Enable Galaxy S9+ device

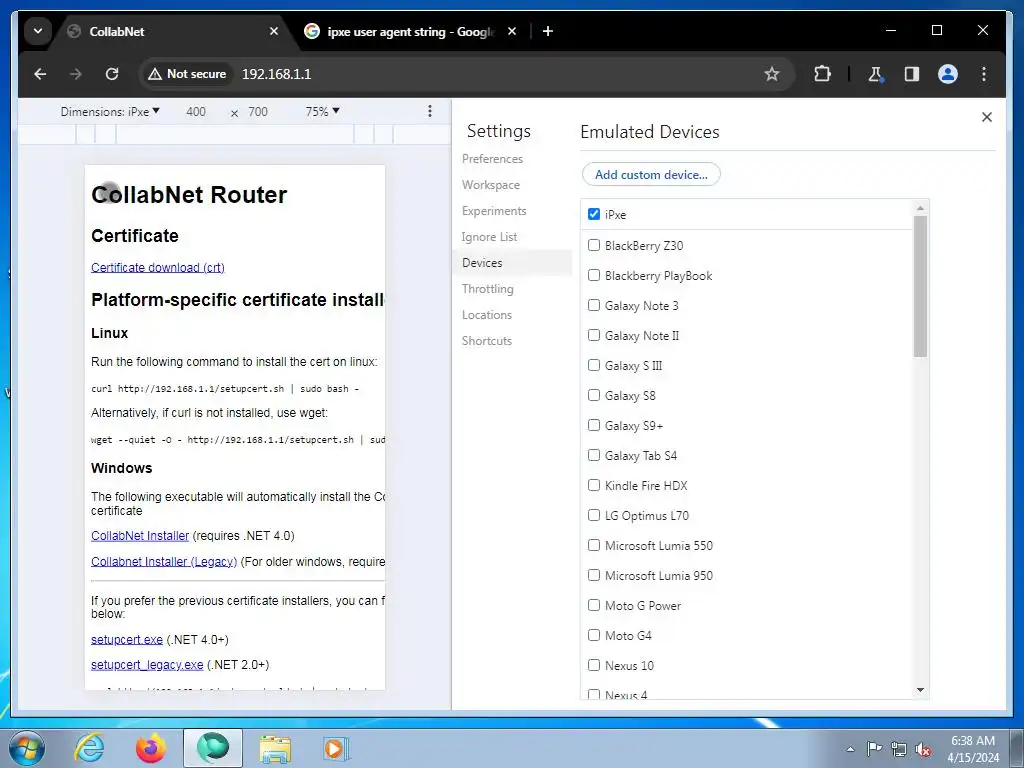coord(594,425)
